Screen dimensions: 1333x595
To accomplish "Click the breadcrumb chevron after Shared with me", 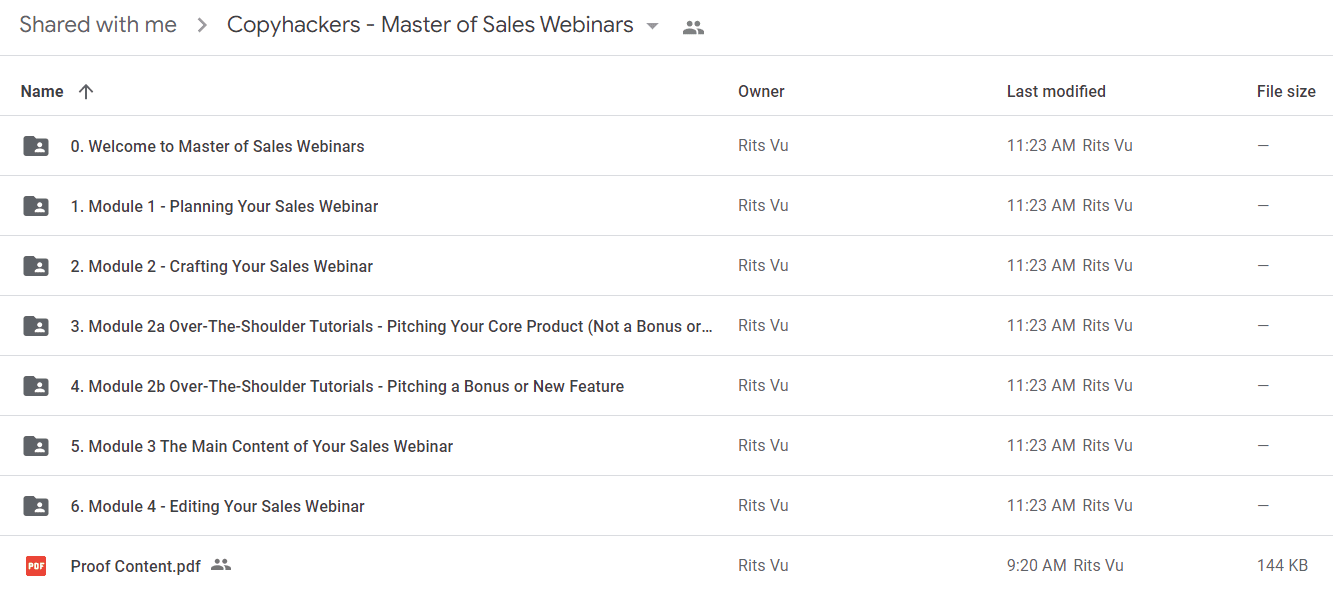I will click(x=202, y=26).
